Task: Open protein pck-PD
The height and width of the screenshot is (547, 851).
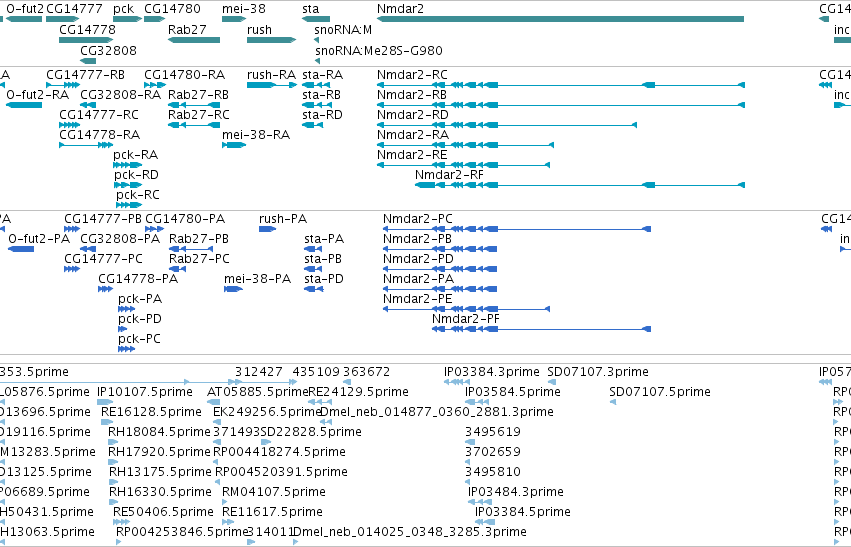Action: click(140, 319)
